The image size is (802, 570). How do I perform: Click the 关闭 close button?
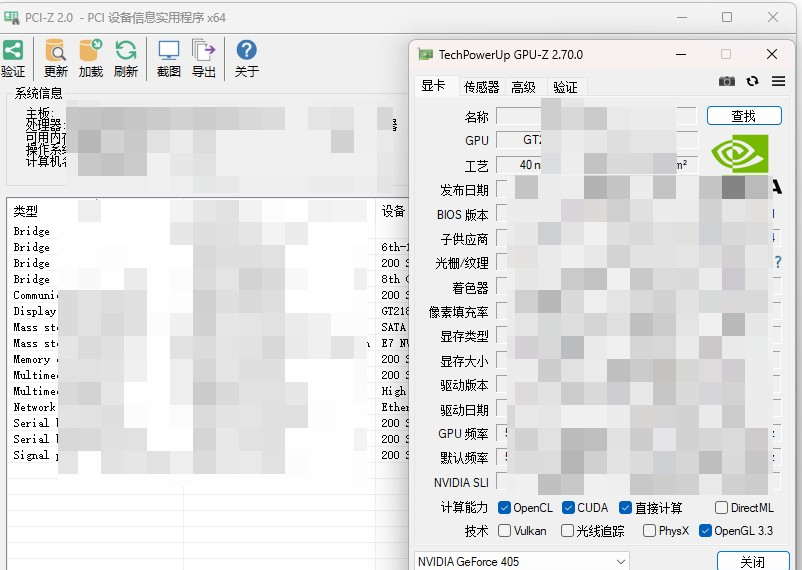tap(753, 562)
